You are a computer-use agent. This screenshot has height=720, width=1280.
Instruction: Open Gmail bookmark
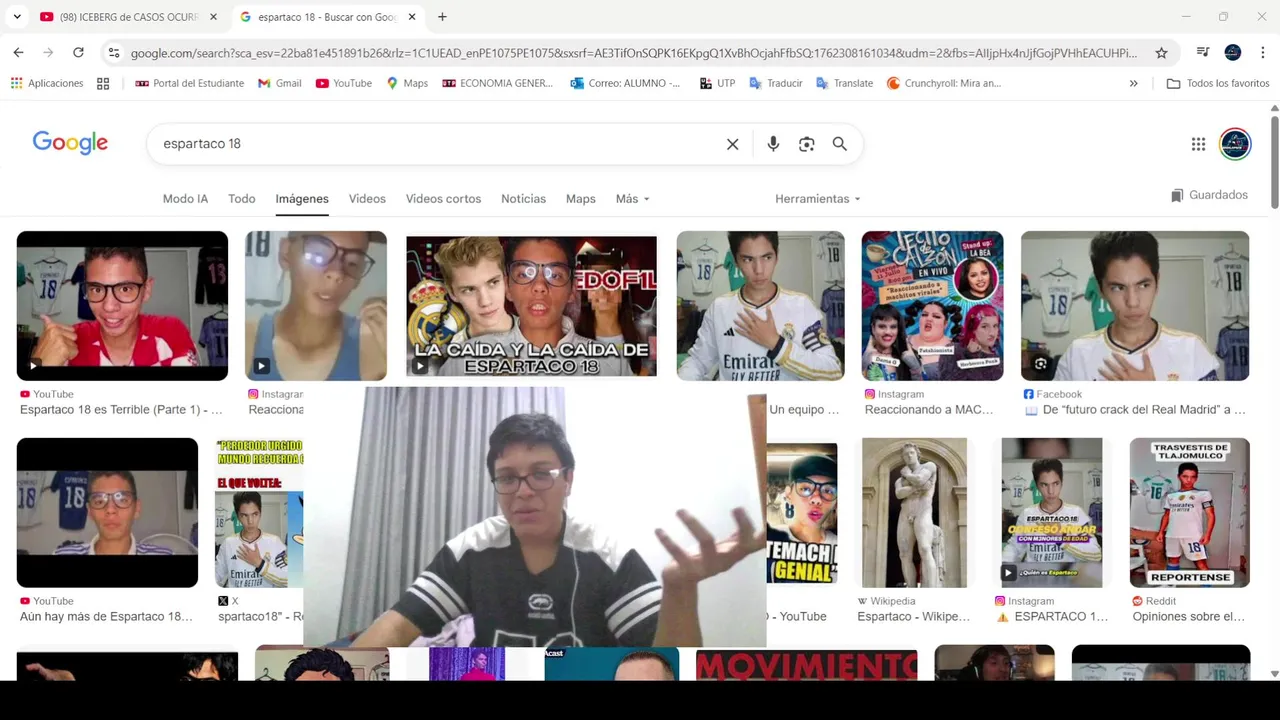(x=279, y=83)
